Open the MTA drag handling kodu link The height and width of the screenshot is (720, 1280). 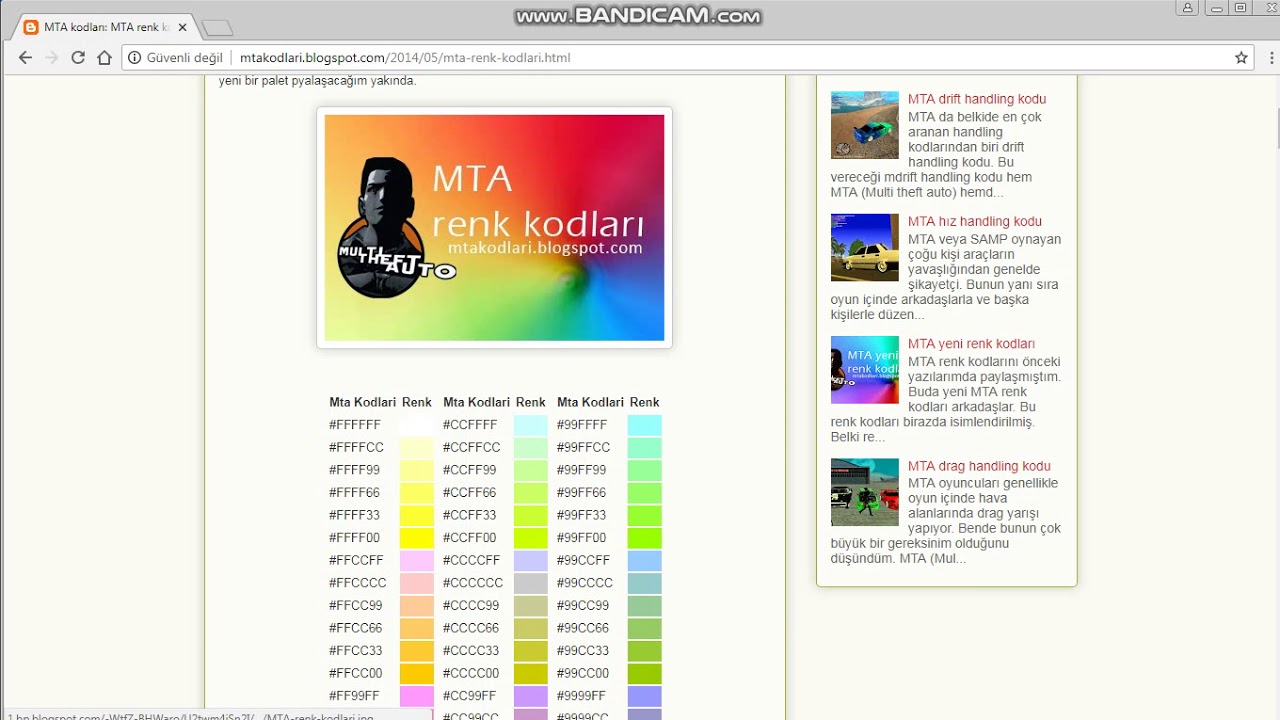point(979,466)
